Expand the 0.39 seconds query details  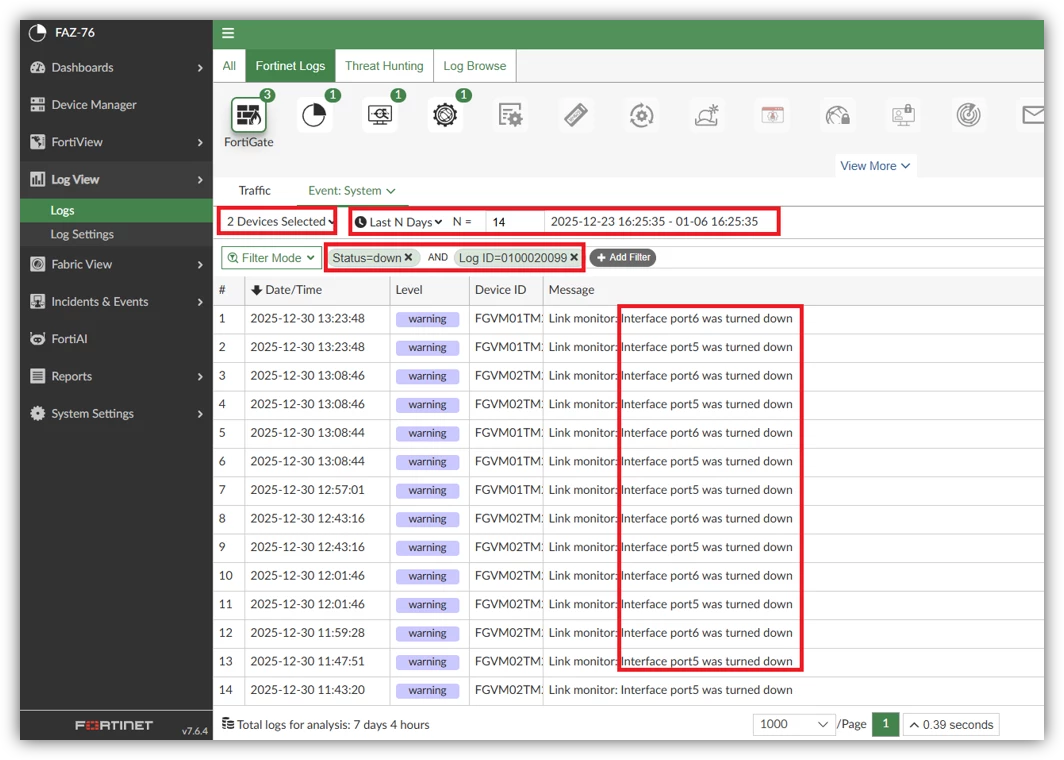[x=951, y=725]
